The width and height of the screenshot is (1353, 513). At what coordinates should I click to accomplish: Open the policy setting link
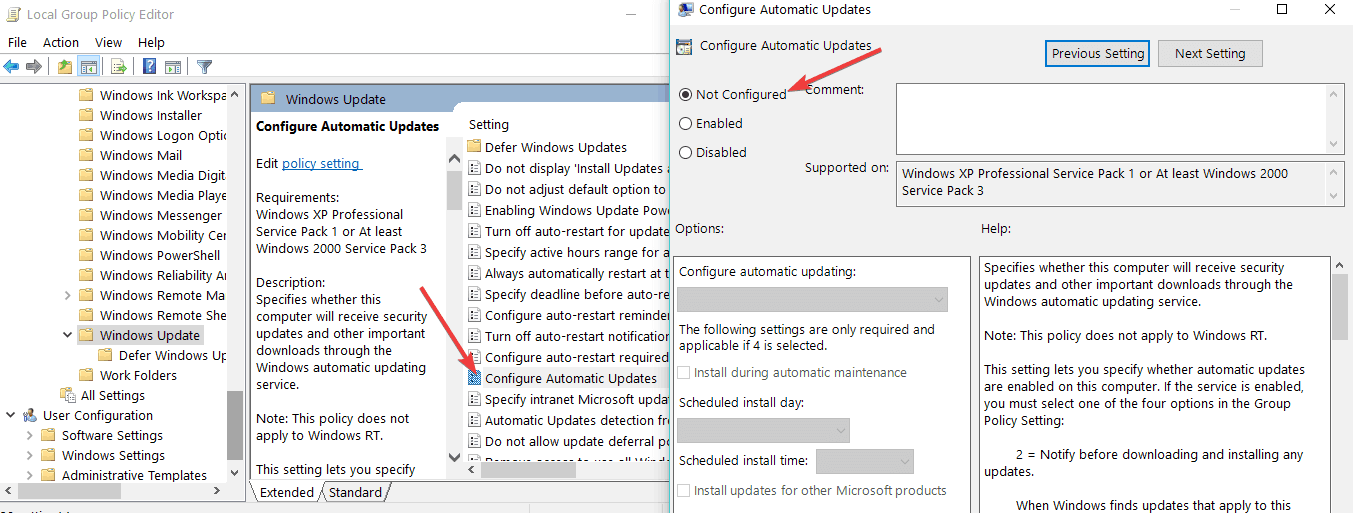[x=321, y=163]
